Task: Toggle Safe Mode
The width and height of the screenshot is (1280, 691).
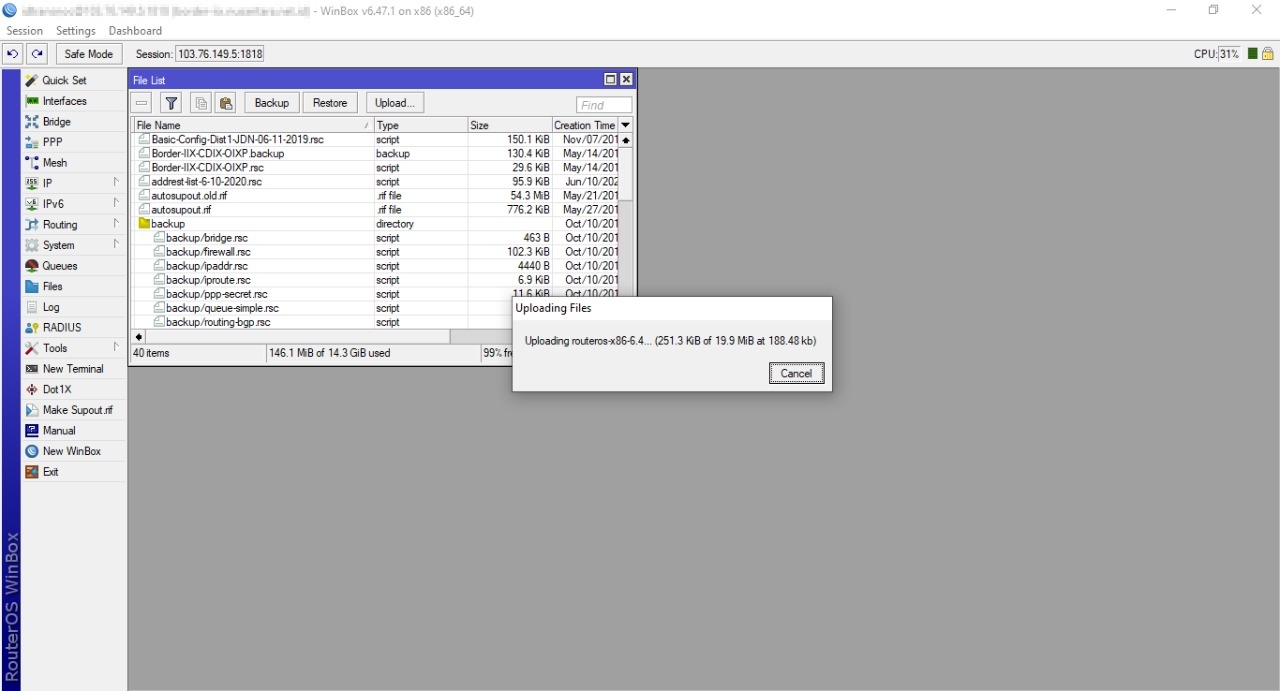Action: tap(89, 54)
